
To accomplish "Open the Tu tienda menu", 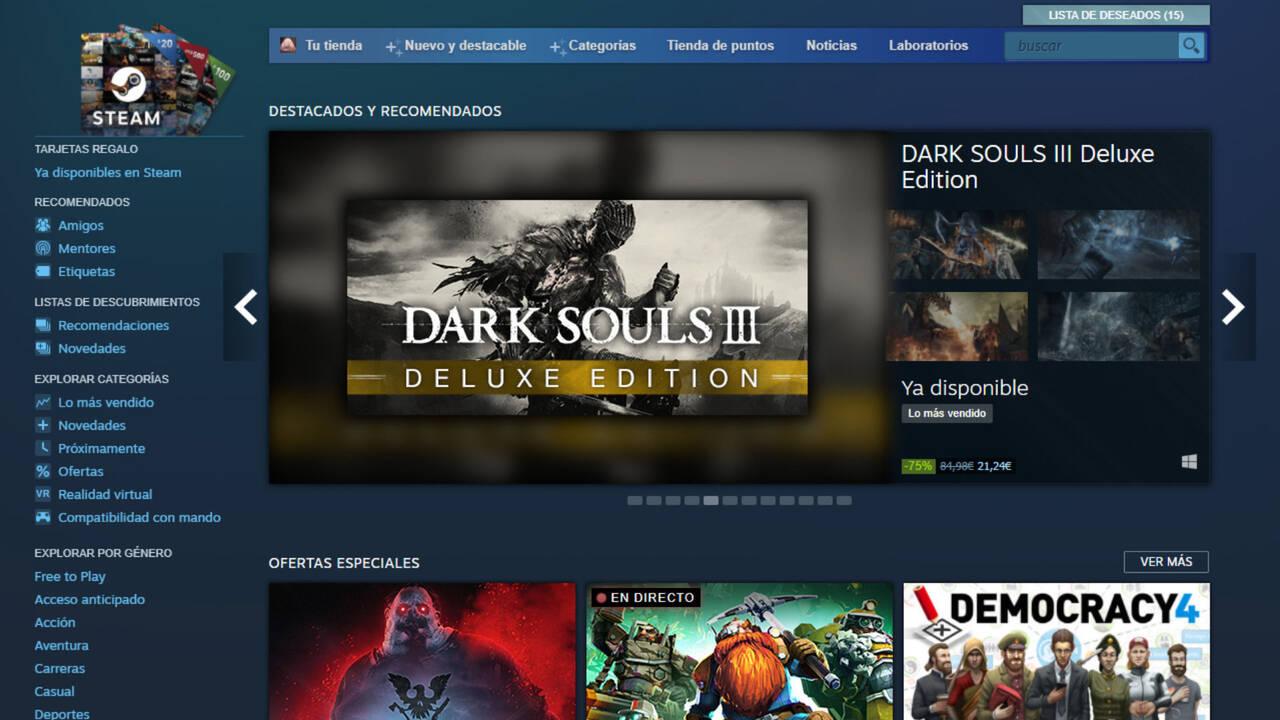I will [x=334, y=45].
